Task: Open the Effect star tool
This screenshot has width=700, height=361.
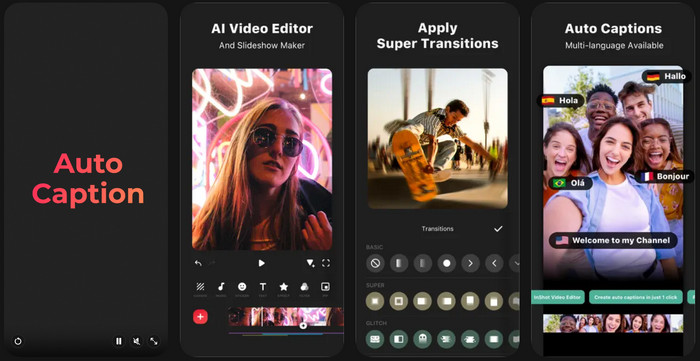Action: (x=283, y=289)
